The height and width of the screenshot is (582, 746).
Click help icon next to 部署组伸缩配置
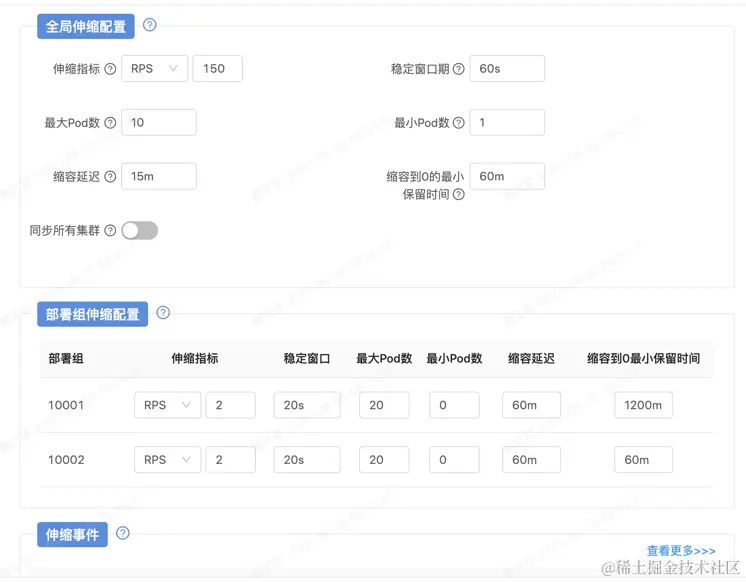coord(163,312)
